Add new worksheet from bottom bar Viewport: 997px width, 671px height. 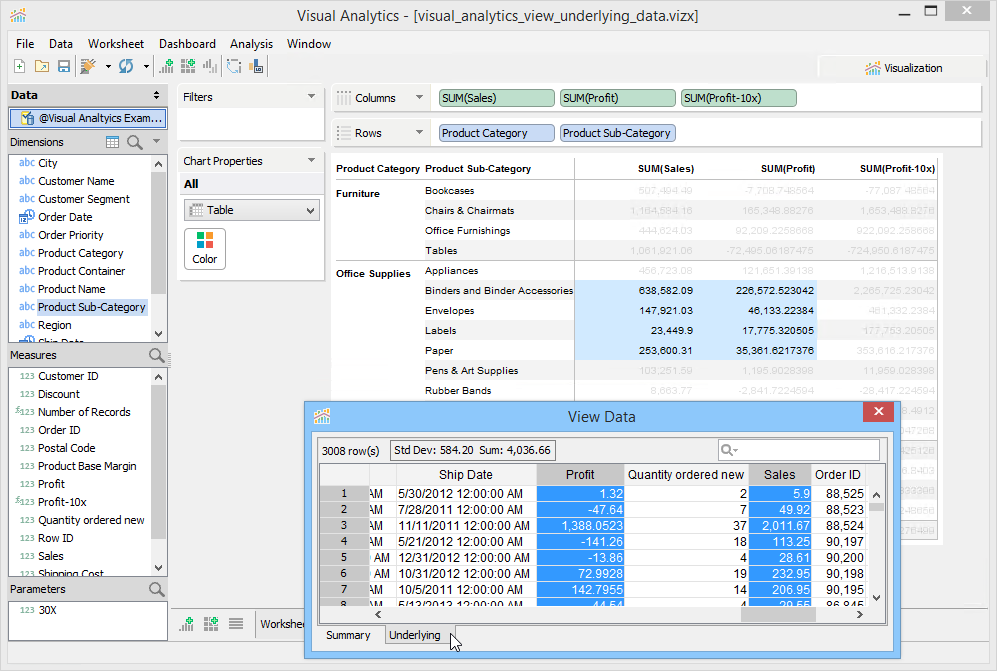tap(187, 624)
